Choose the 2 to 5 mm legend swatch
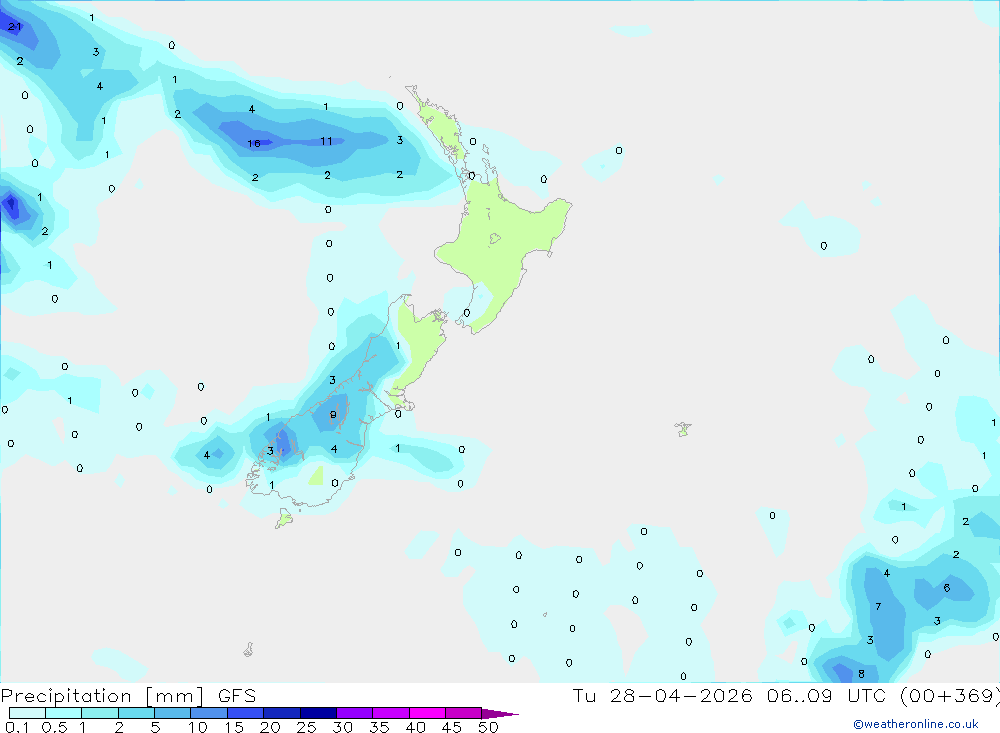1000x733 pixels. pos(136,713)
